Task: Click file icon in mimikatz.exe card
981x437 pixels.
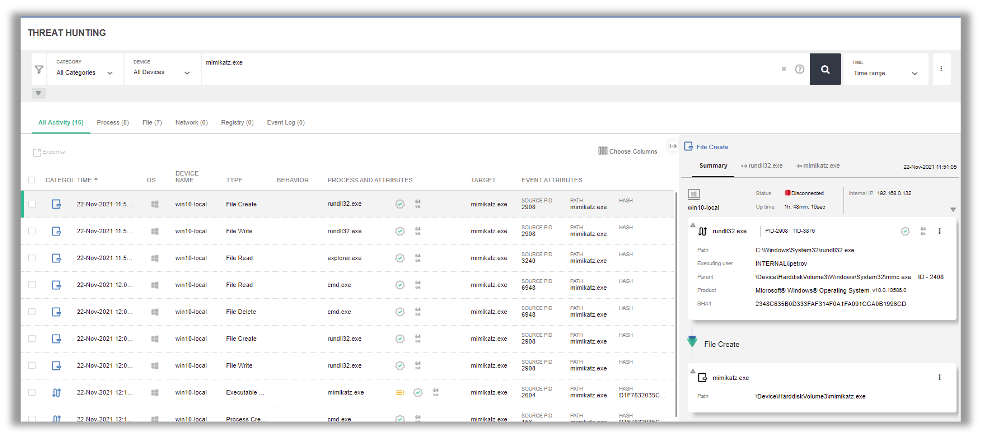Action: coord(702,378)
